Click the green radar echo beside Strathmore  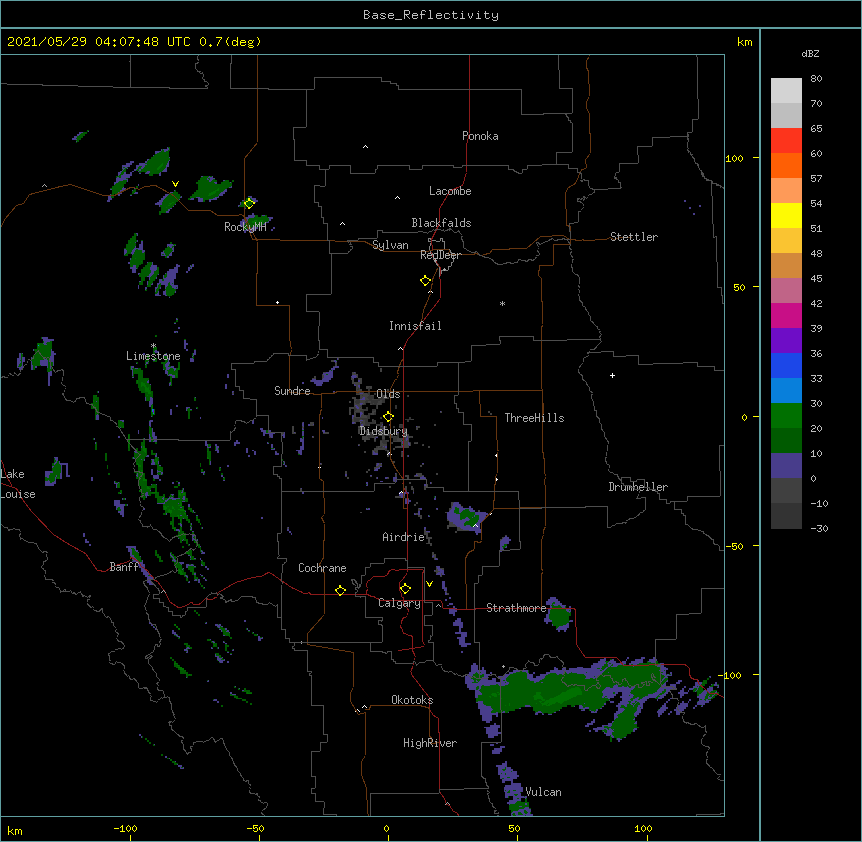pyautogui.click(x=559, y=614)
